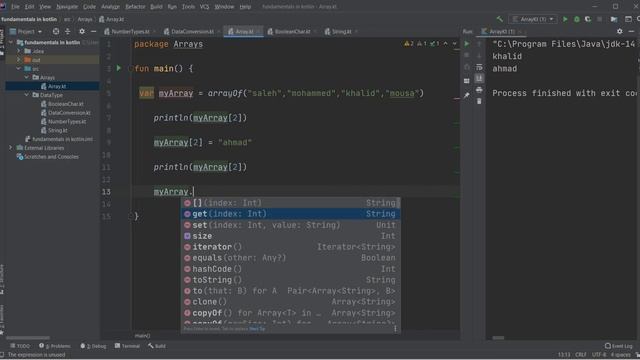Expand the .idea folder

(x=19, y=51)
